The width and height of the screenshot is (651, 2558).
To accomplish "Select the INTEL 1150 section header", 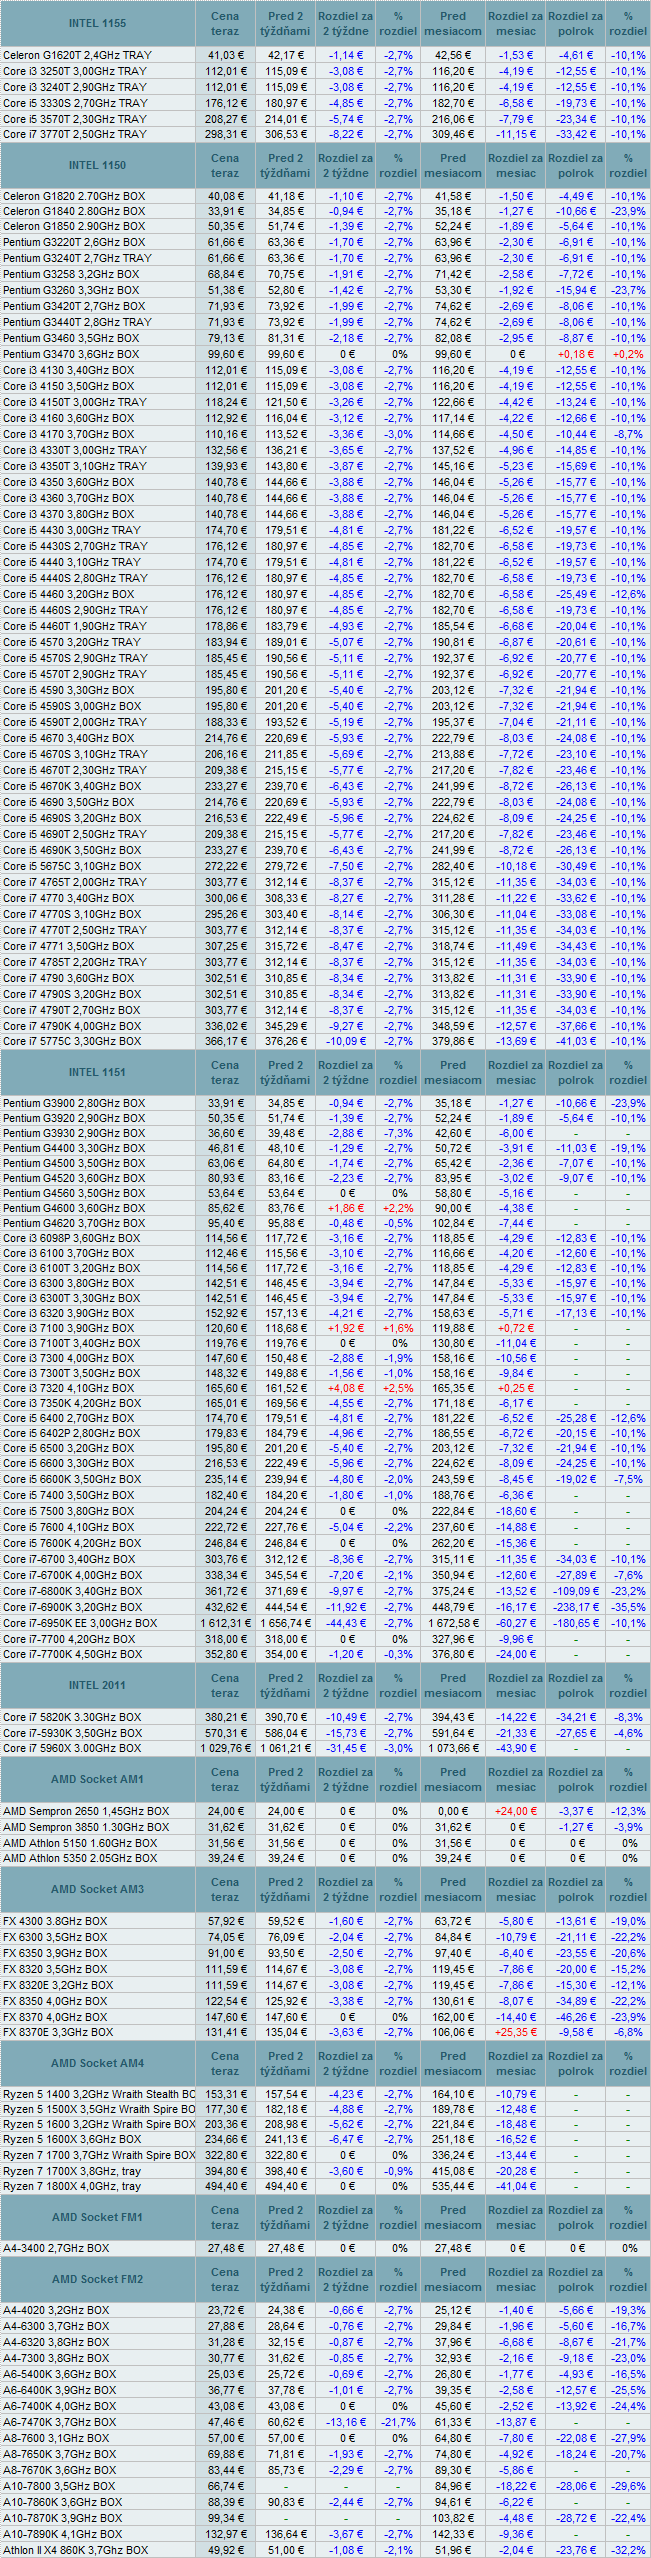I will 97,166.
